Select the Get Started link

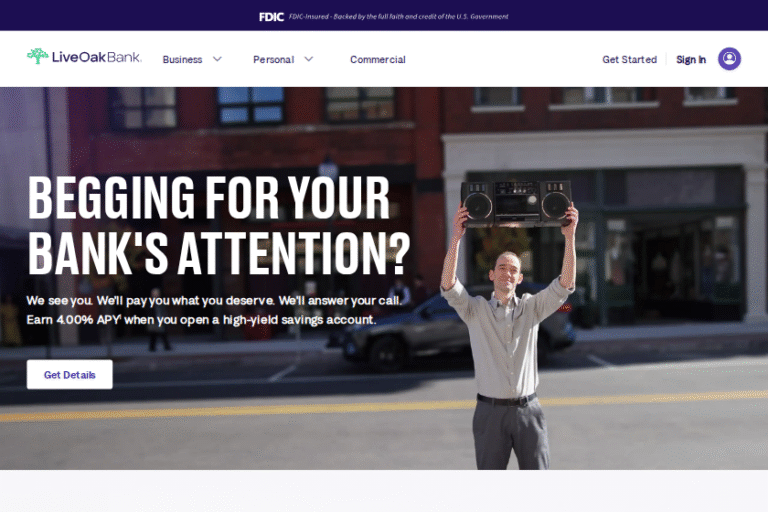pyautogui.click(x=629, y=59)
